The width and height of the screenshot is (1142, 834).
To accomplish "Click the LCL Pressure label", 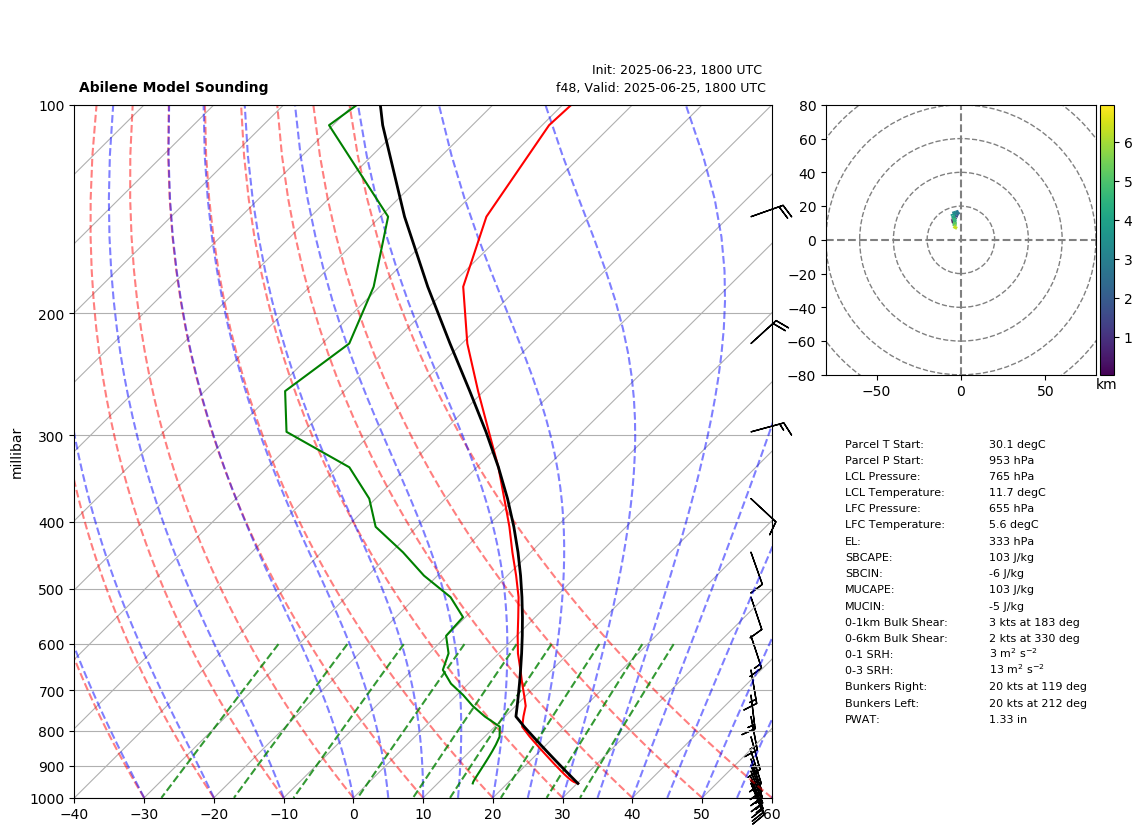I will pos(882,476).
